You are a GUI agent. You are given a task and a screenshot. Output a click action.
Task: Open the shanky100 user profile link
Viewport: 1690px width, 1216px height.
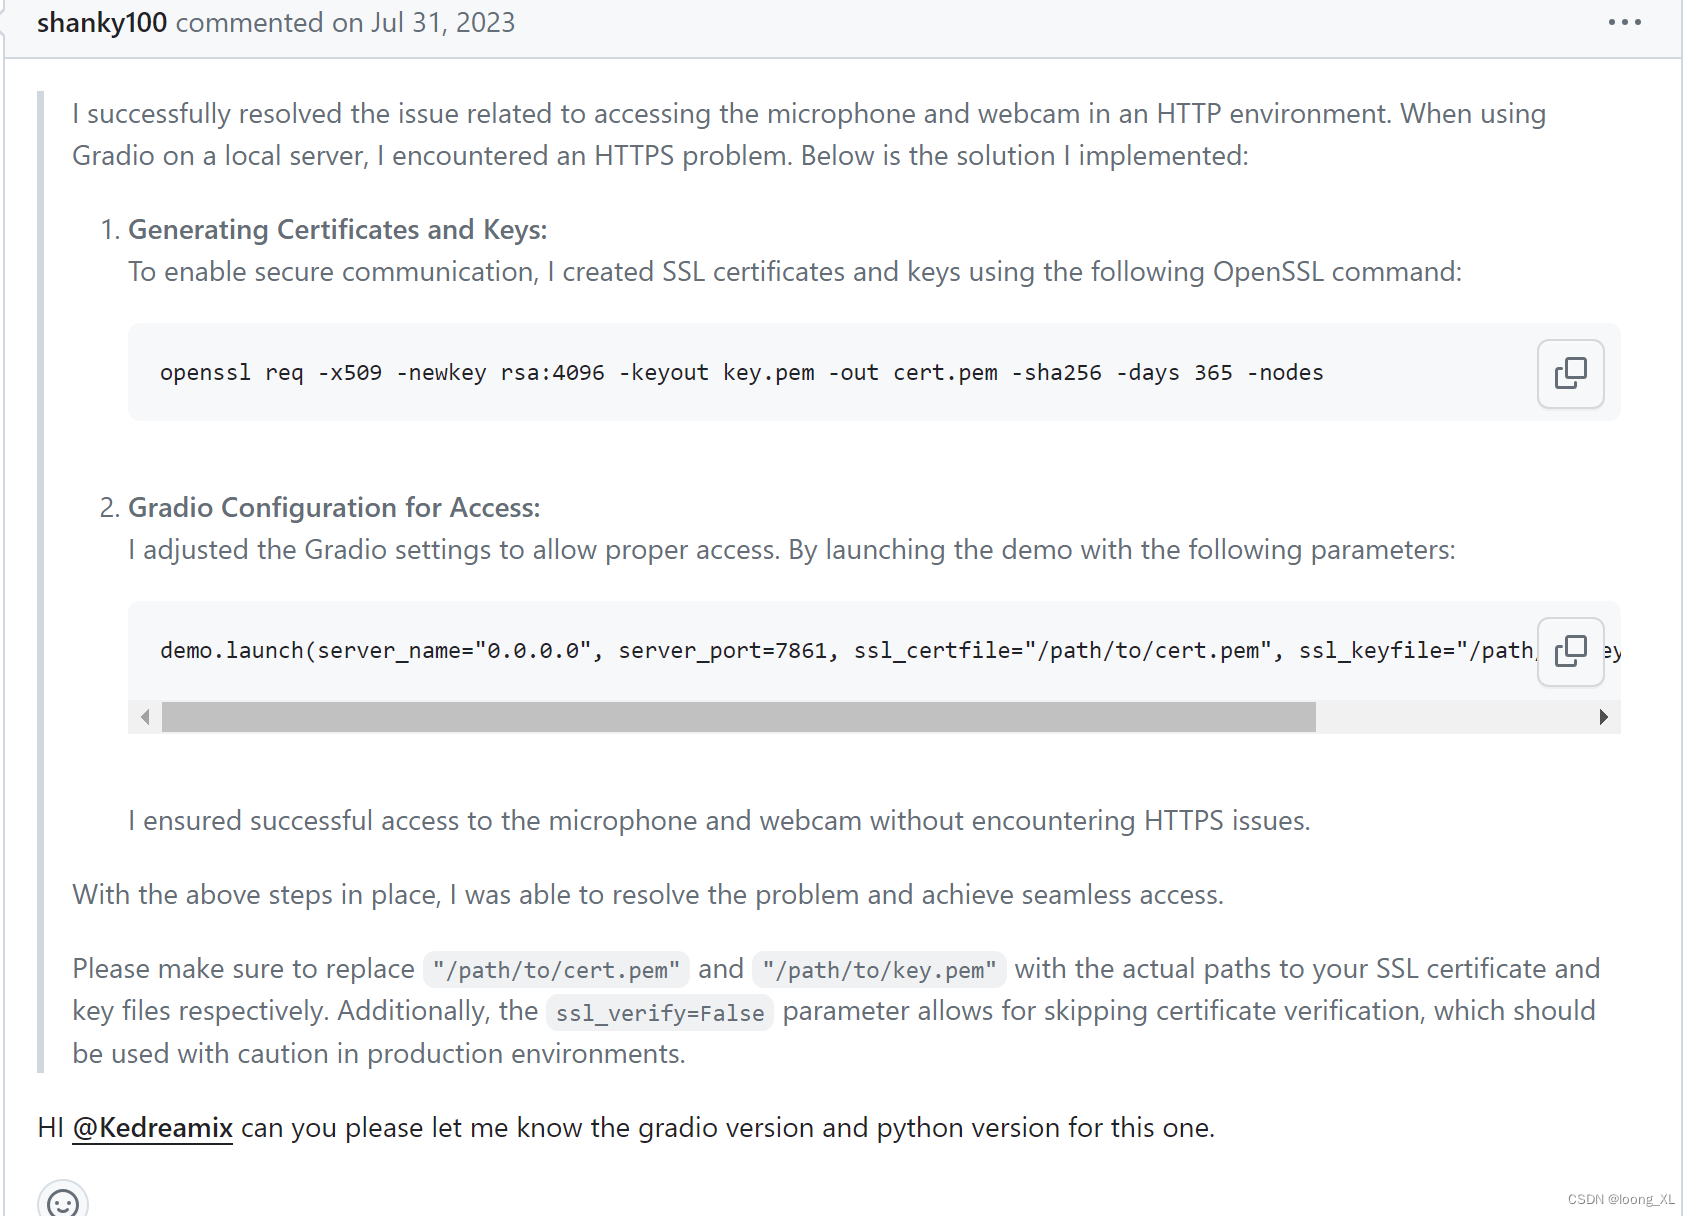pyautogui.click(x=102, y=22)
